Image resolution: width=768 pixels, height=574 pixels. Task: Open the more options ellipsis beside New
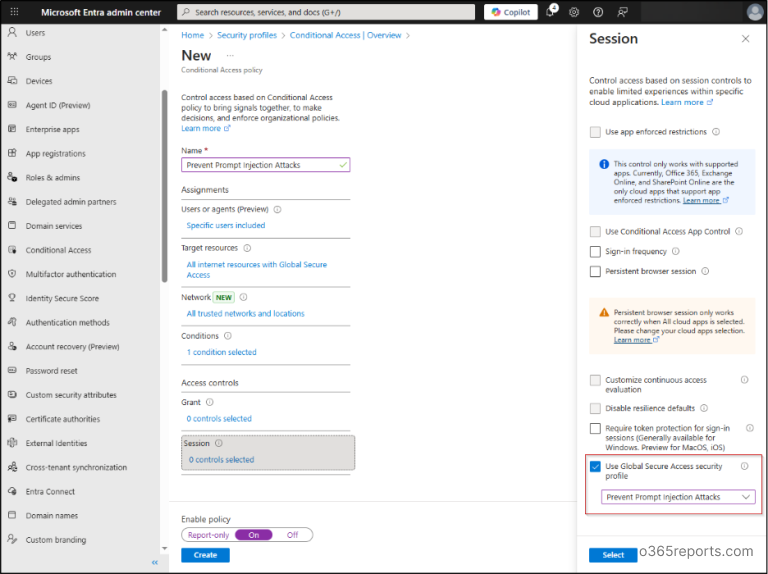(x=230, y=55)
